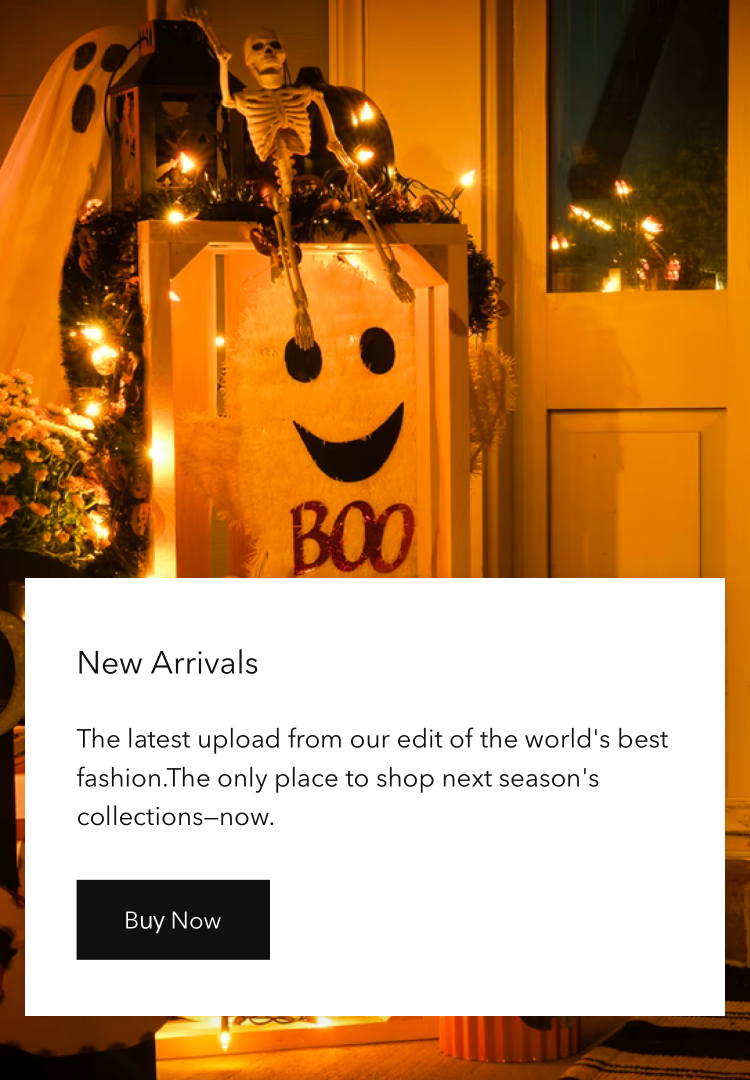Click the skeleton figure's skull
750x1080 pixels.
[x=264, y=56]
